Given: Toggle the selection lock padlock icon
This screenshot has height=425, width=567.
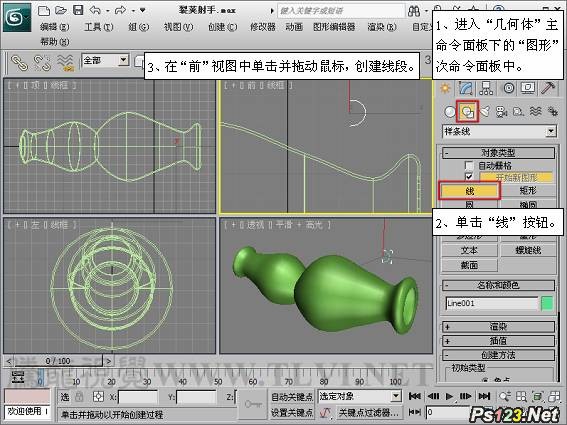Looking at the screenshot, I should (80, 397).
